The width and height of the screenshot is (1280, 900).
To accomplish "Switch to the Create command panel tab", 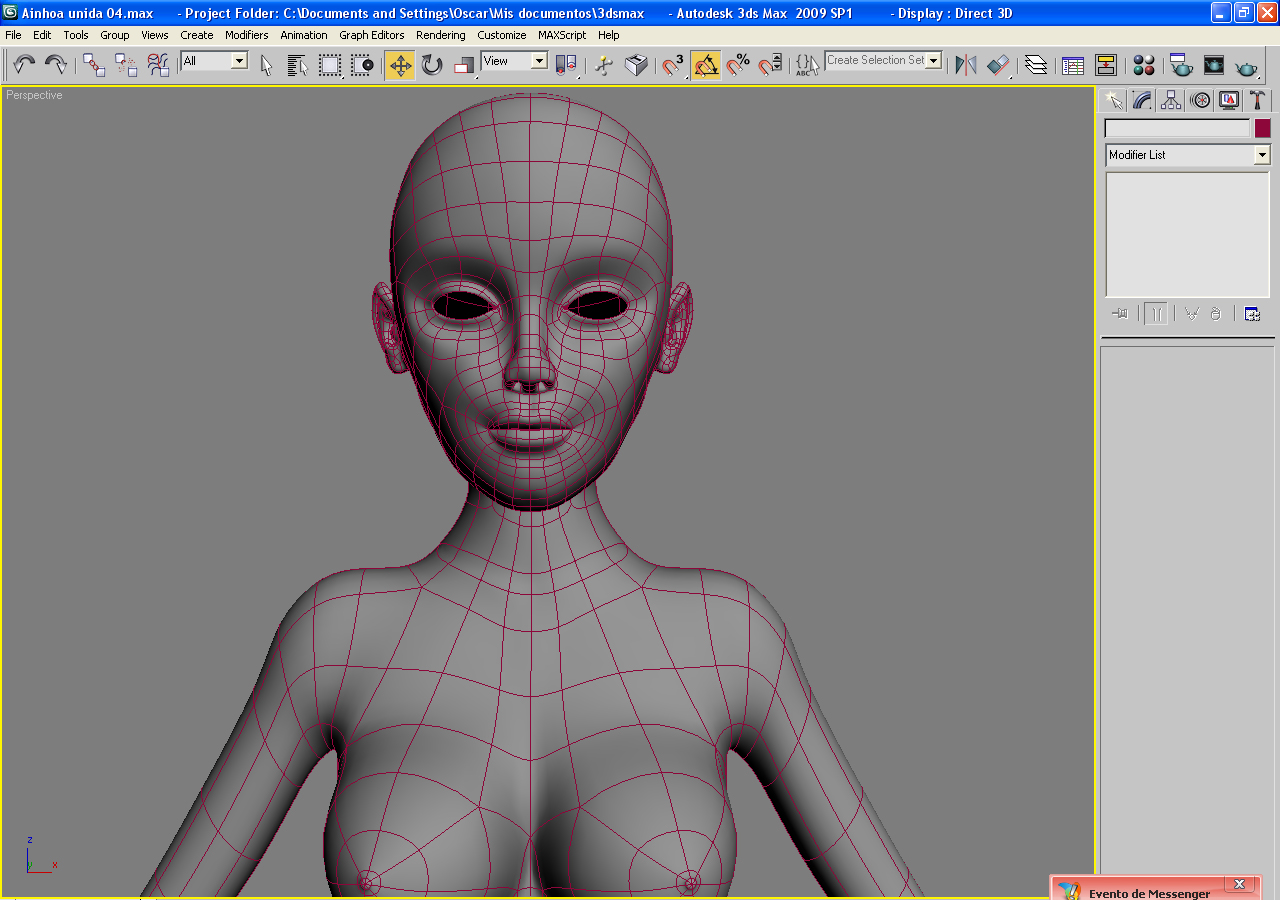I will click(x=1113, y=100).
